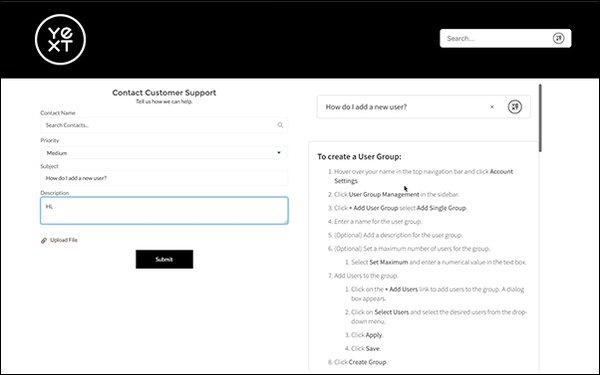Click the results panel vertical scrollbar
600x375 pixels.
540,118
